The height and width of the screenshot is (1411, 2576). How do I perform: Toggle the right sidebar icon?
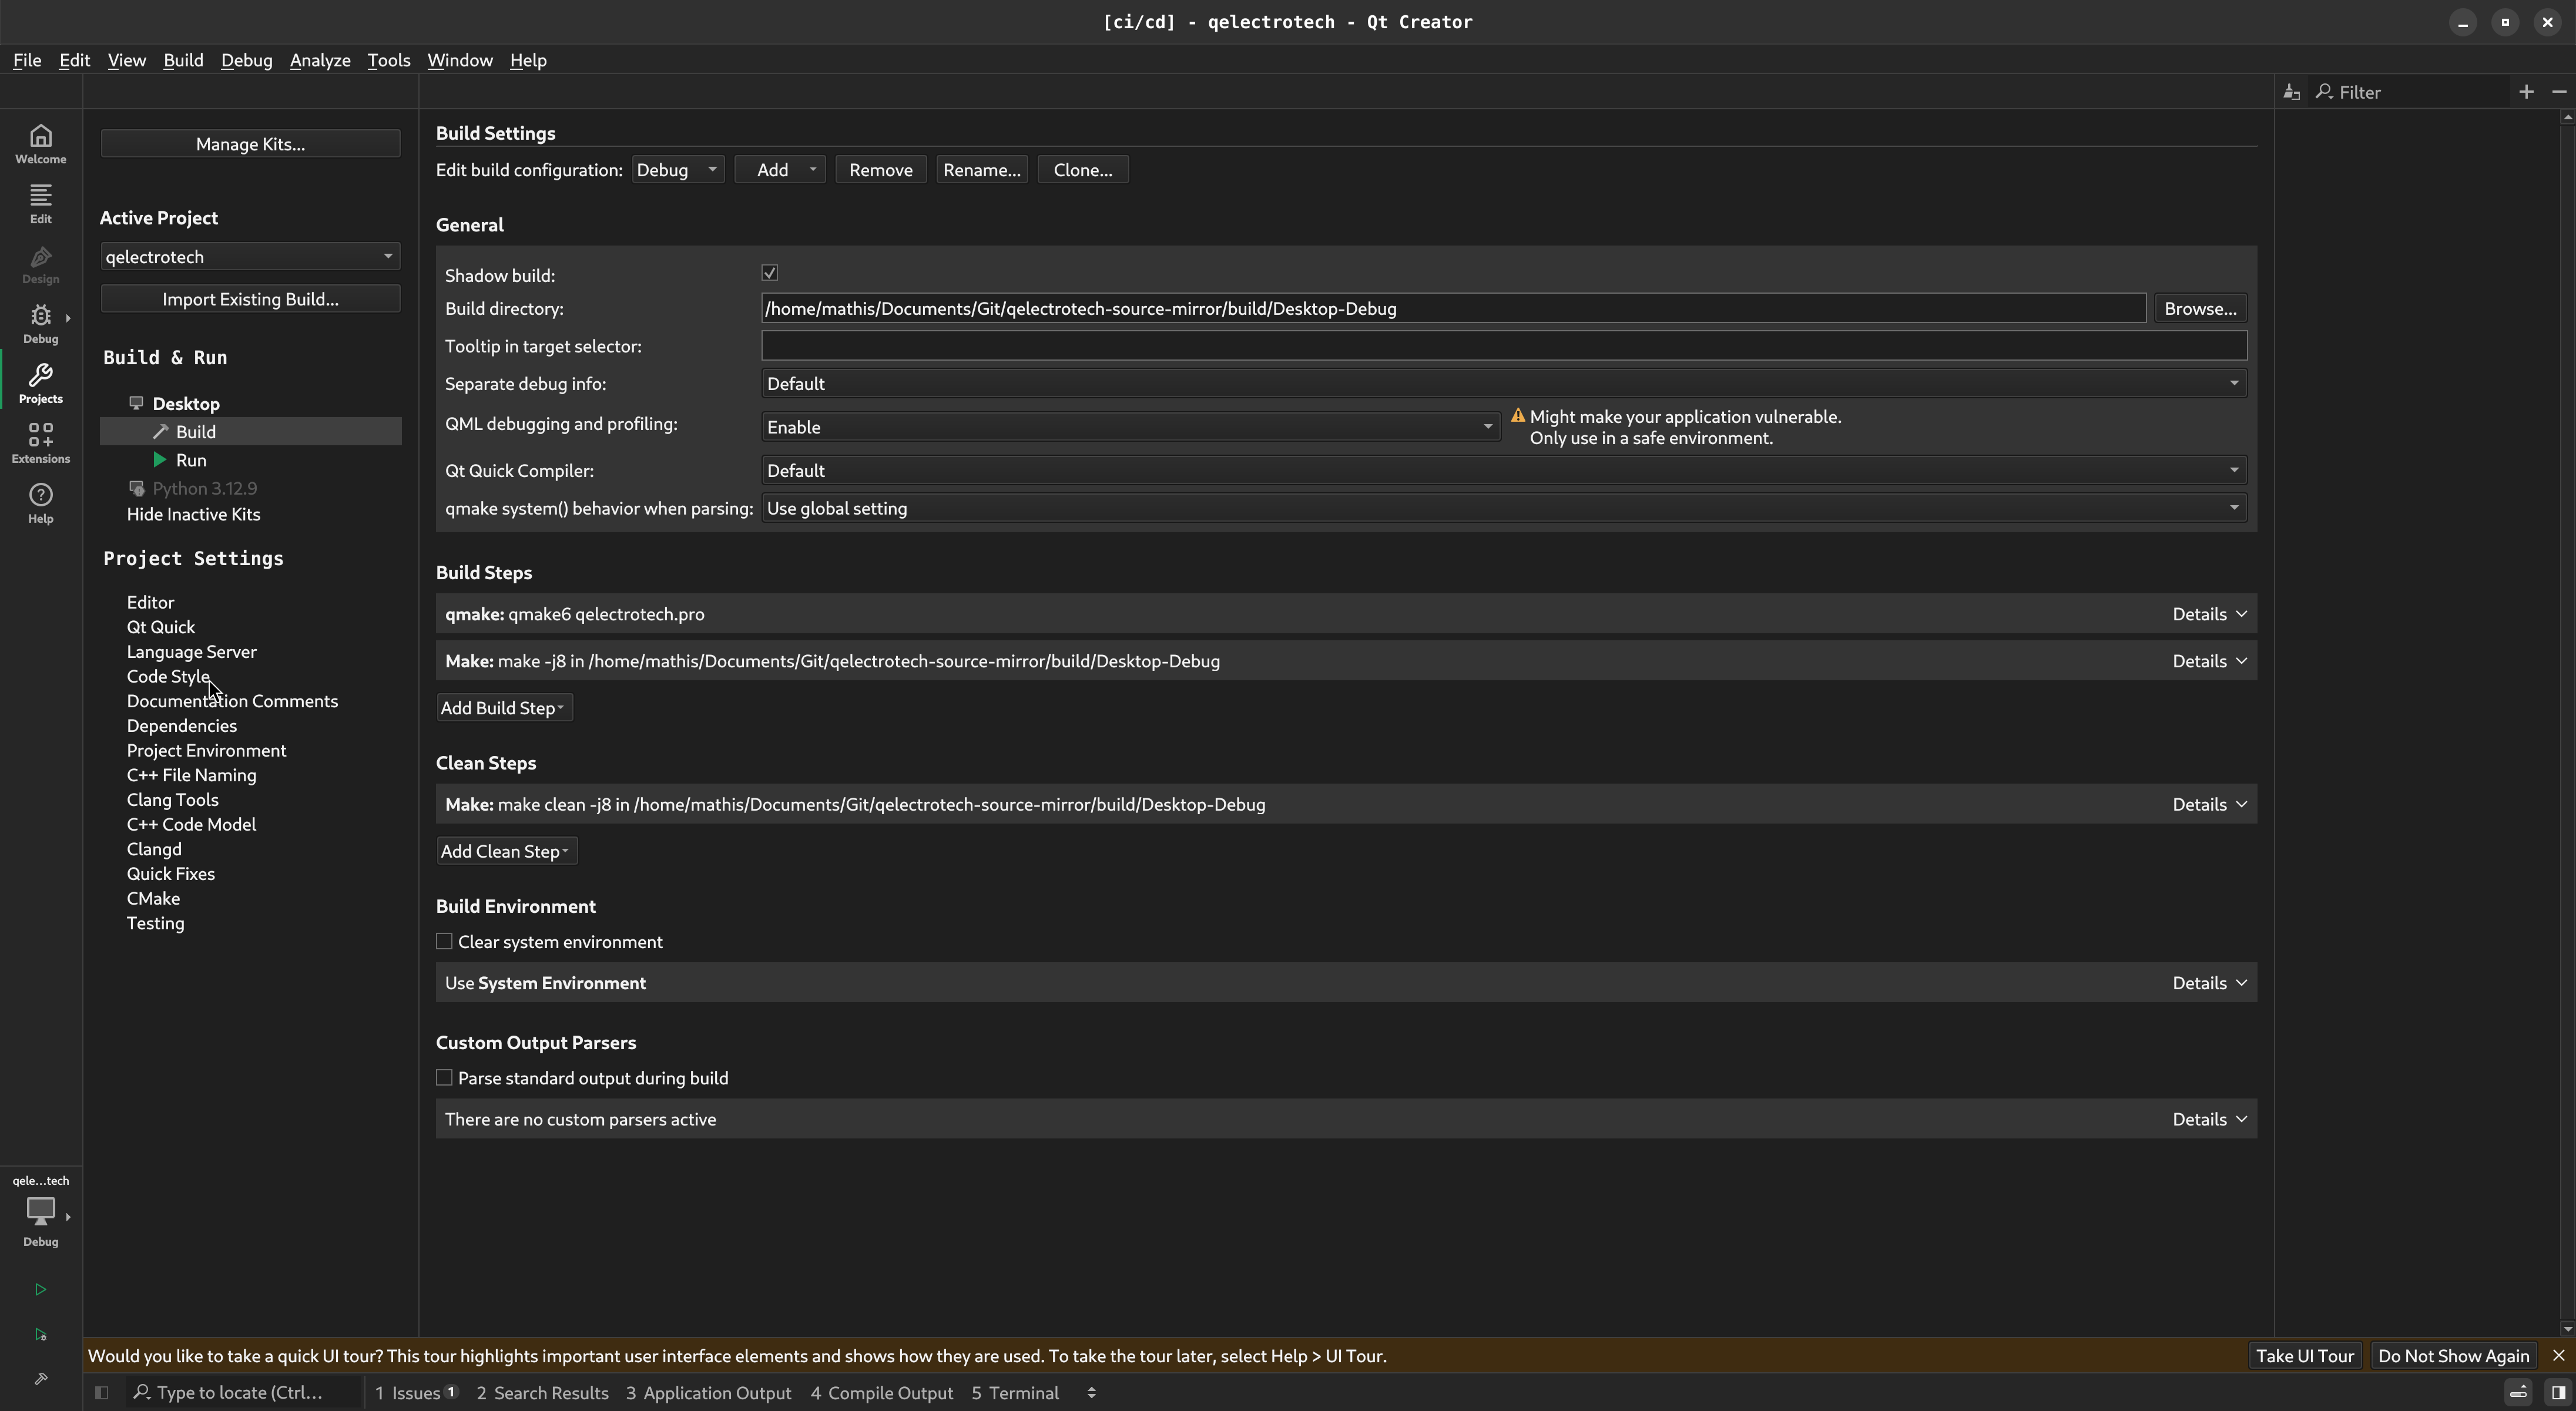click(2557, 1392)
